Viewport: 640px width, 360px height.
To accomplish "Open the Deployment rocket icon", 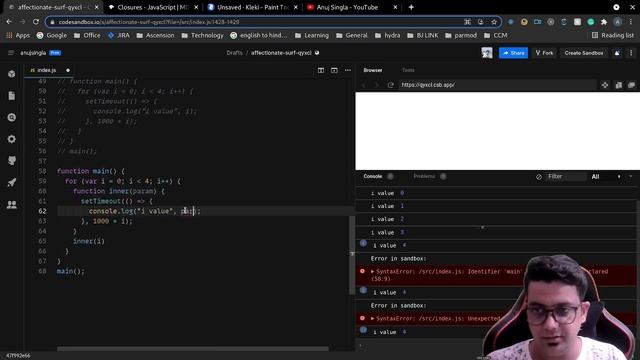I will pyautogui.click(x=11, y=182).
